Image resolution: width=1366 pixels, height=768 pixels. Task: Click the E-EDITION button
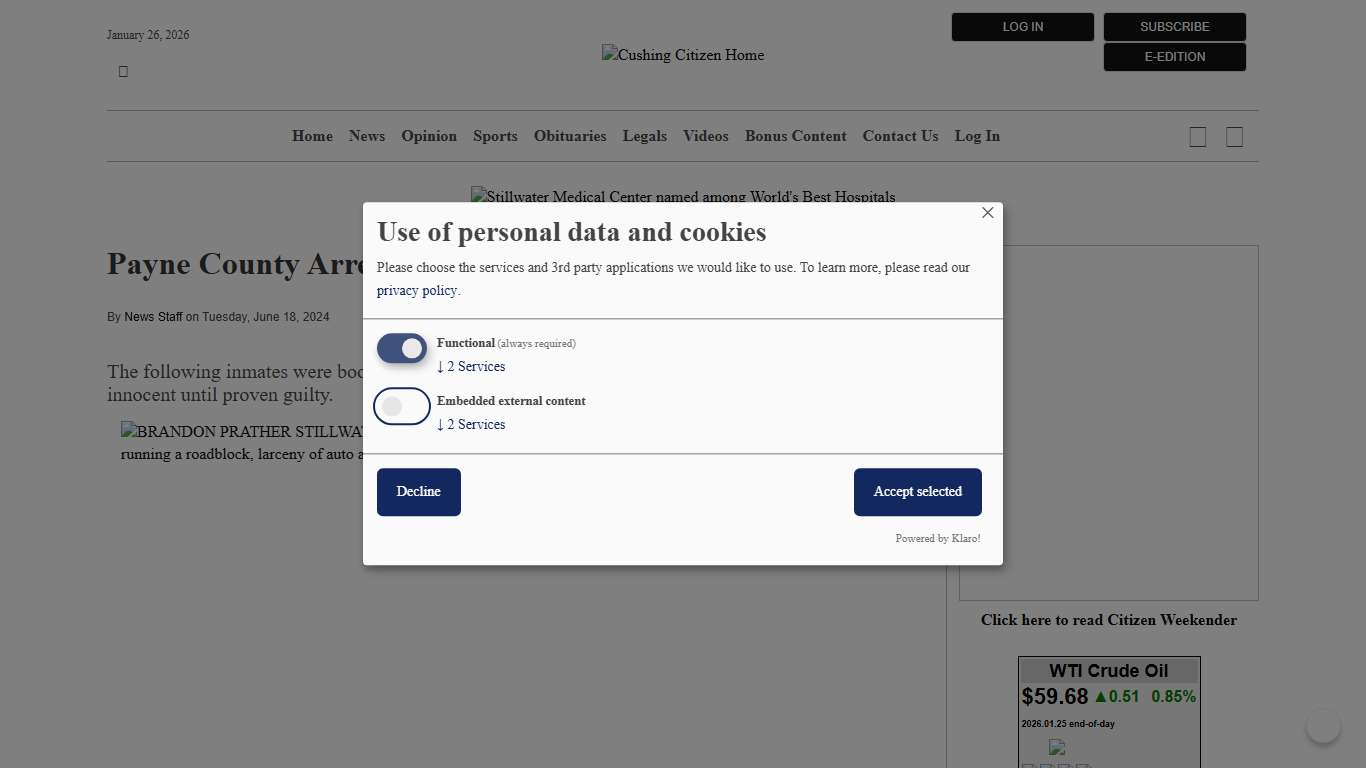click(1174, 57)
